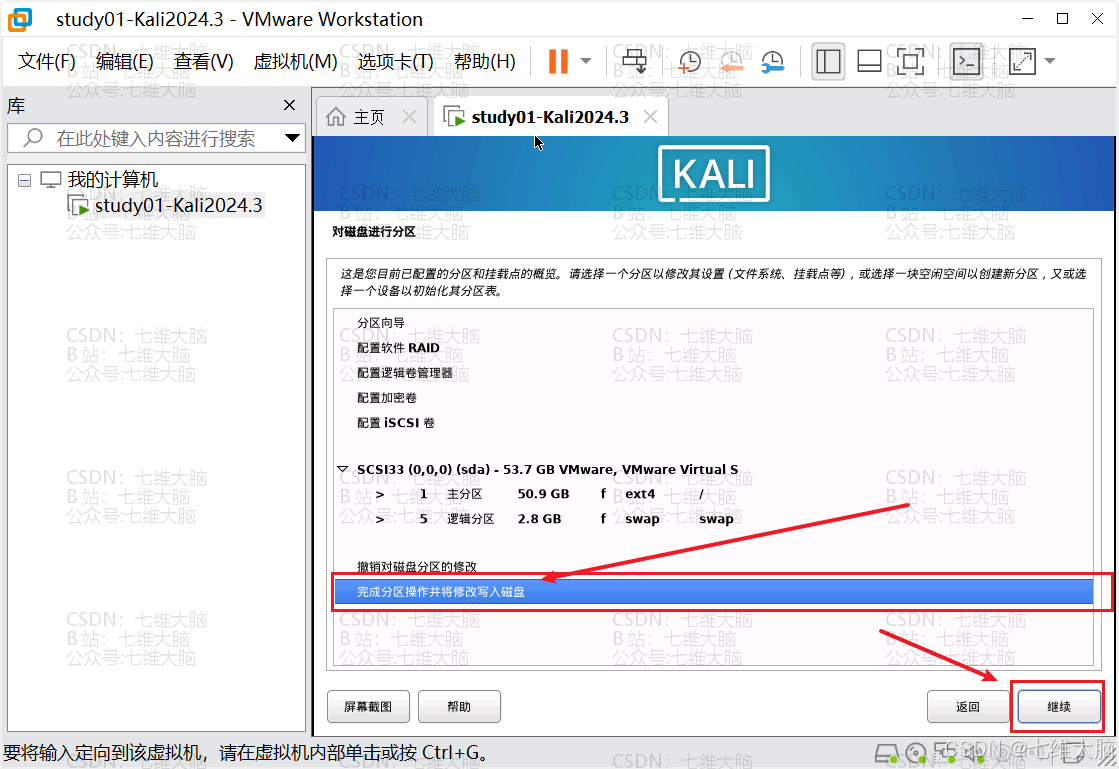Close the study01-Kali2024.3 tab
Viewport: 1119px width, 769px height.
click(x=650, y=116)
